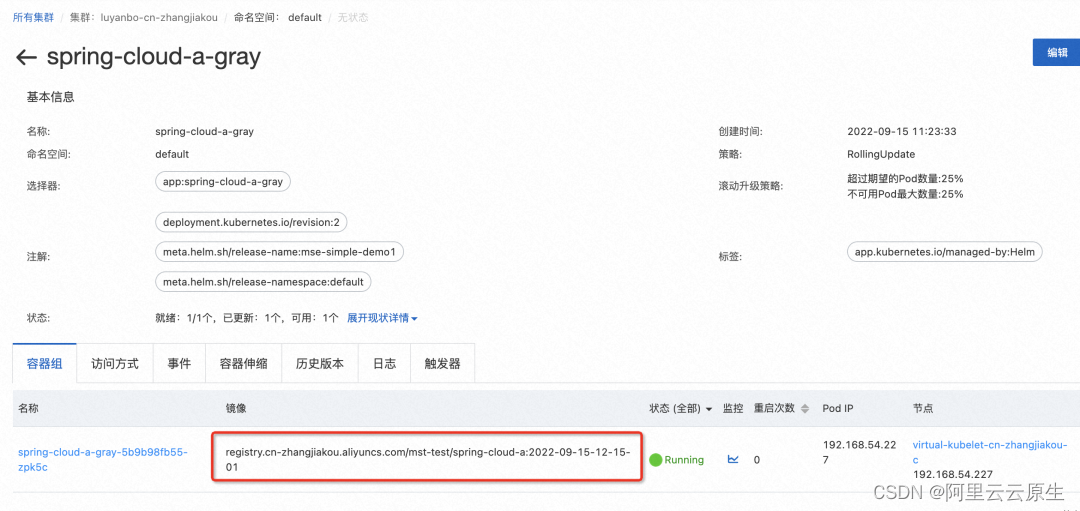Switch to 访问方式 tab
Screen dimensions: 1080x511
(115, 364)
